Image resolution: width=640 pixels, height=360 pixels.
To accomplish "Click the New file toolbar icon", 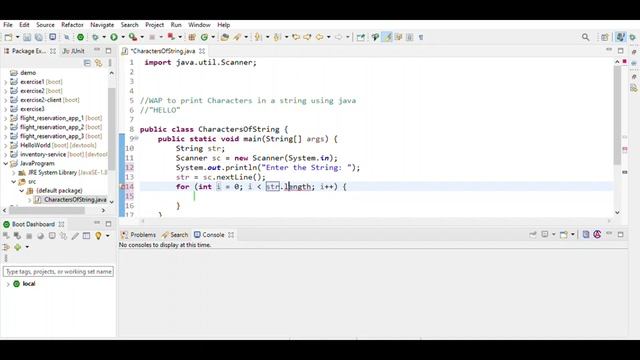I will (8, 37).
